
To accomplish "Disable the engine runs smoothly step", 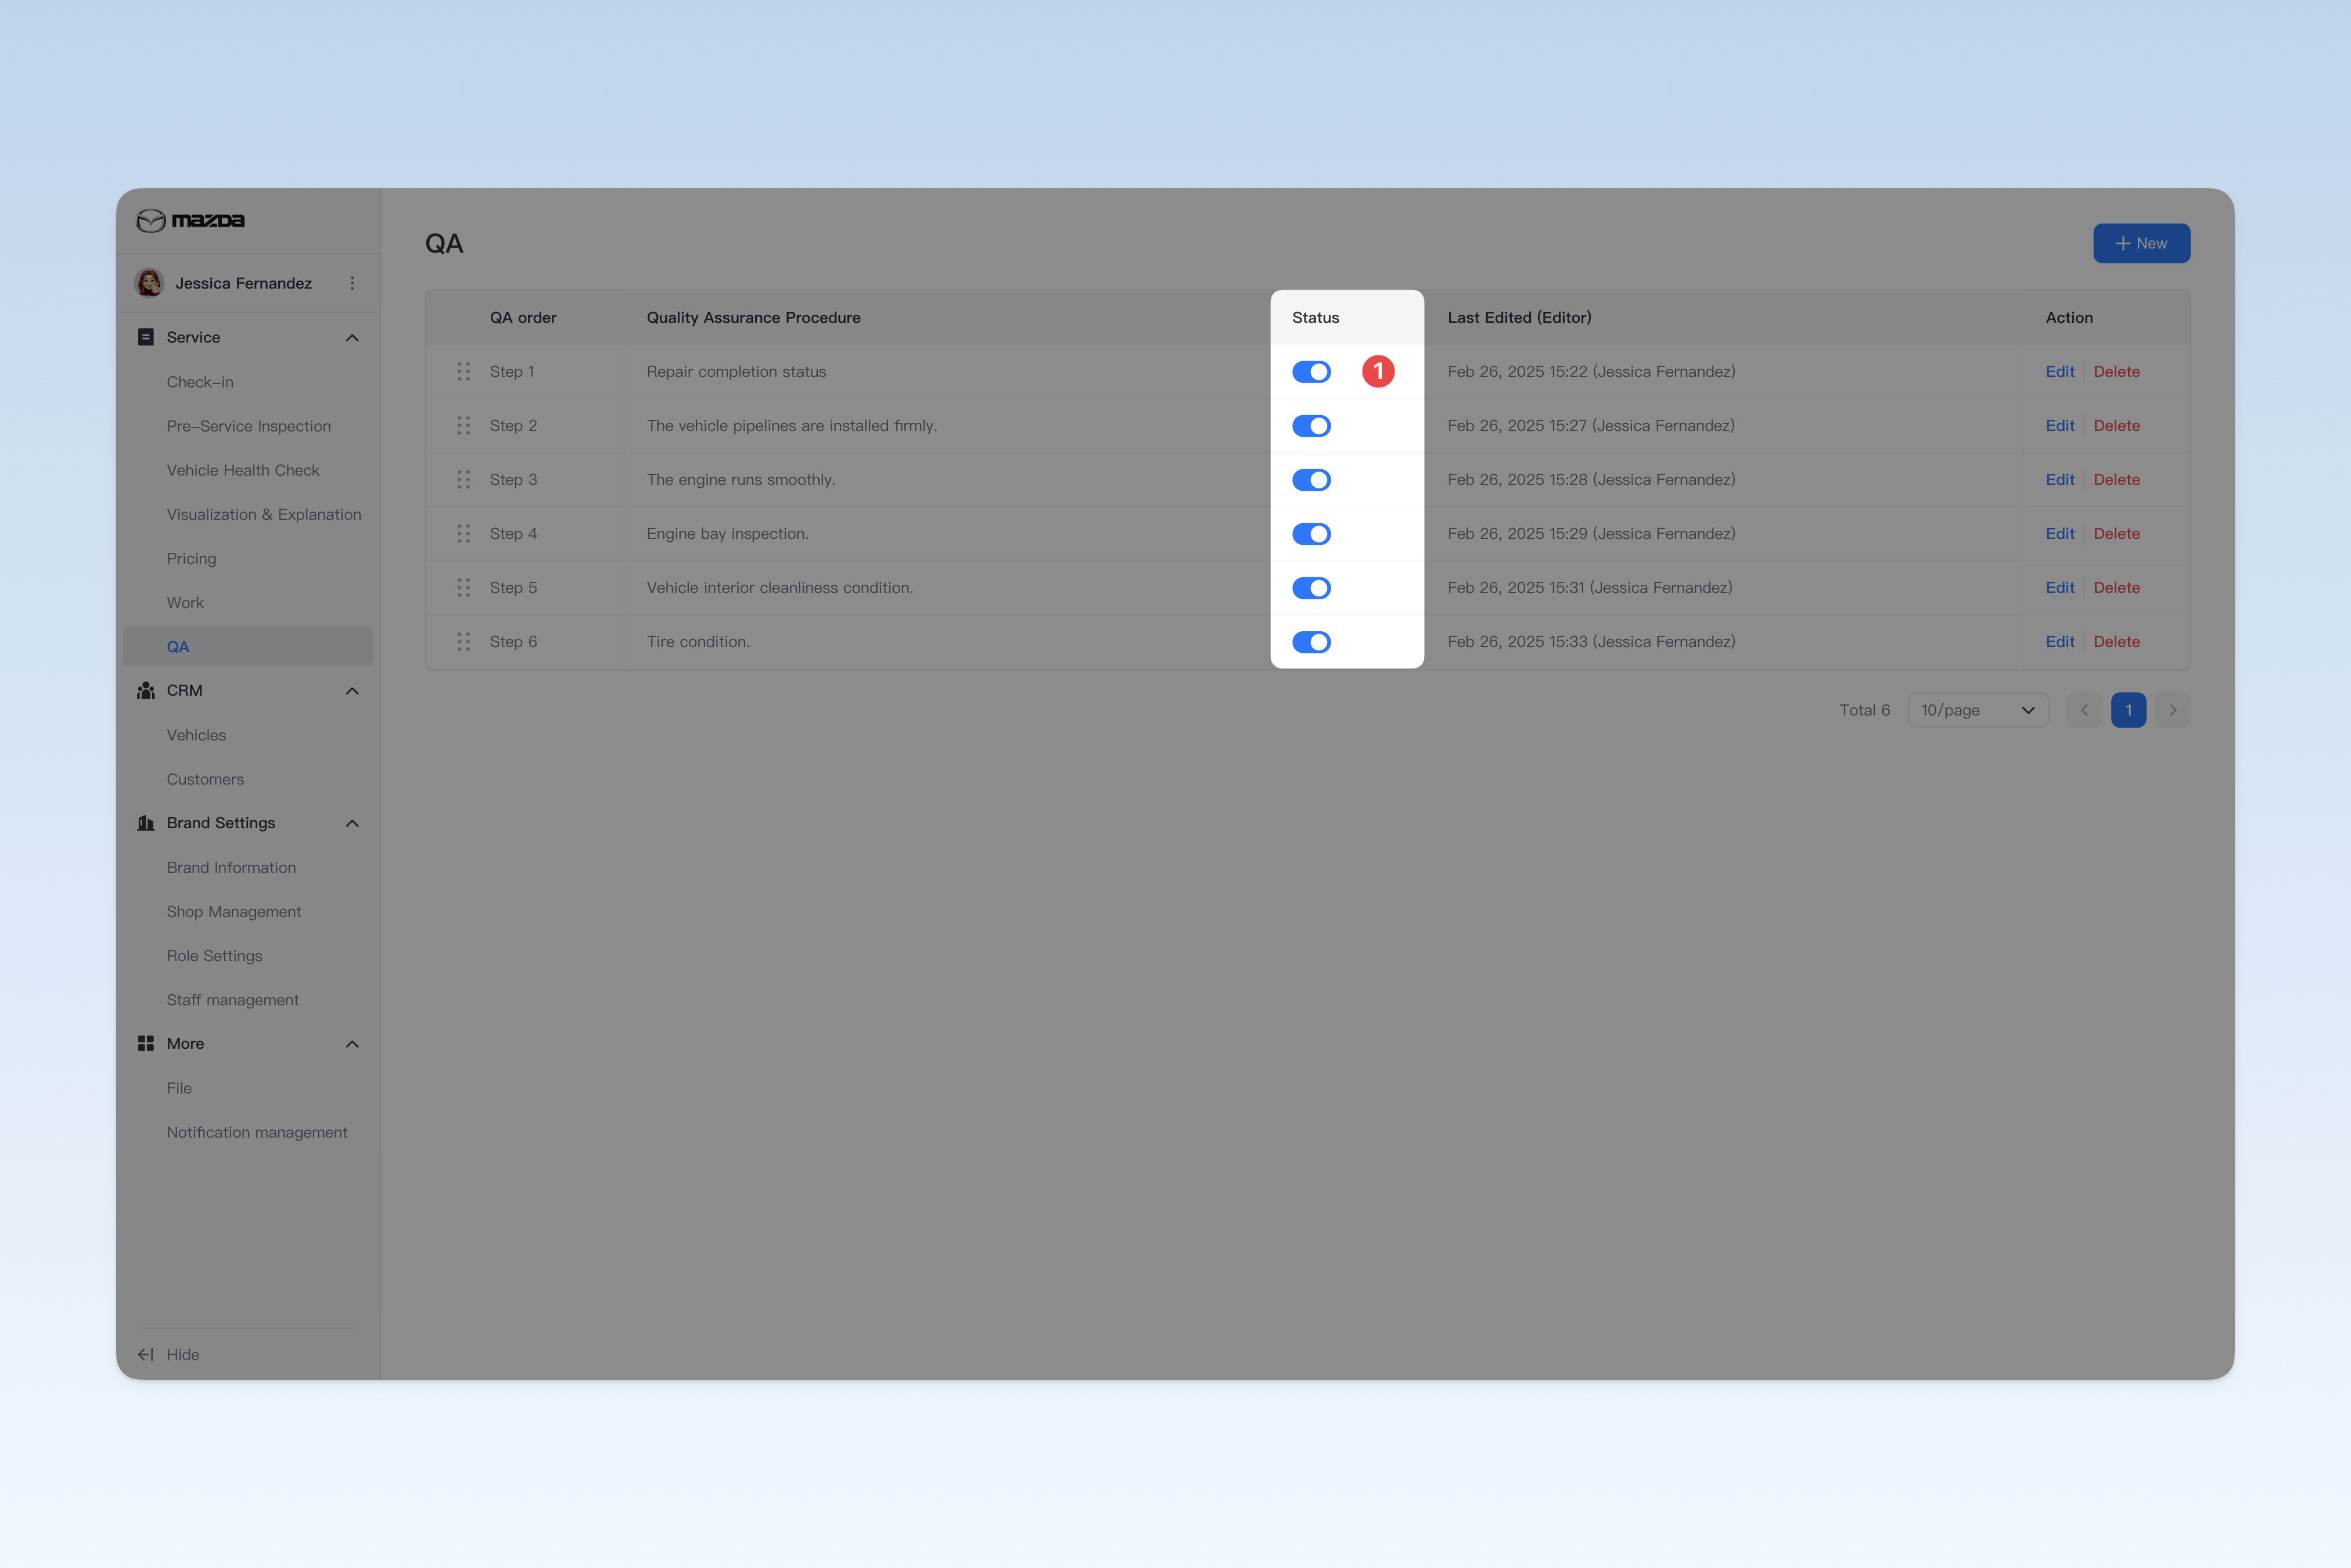I will (1311, 480).
